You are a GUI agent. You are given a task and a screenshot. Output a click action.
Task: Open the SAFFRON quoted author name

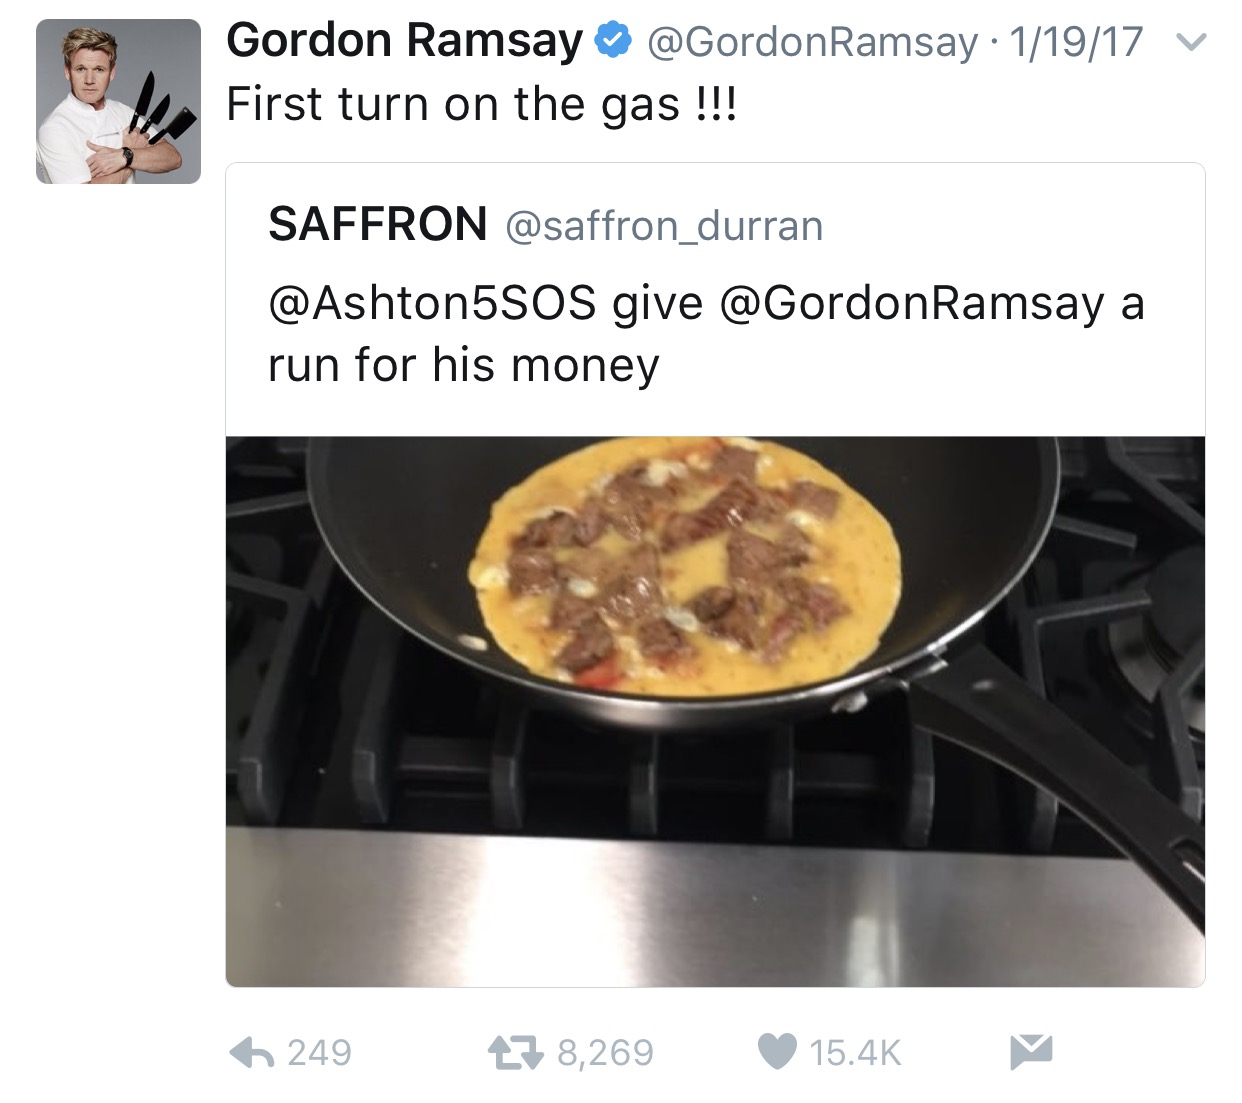(x=378, y=224)
